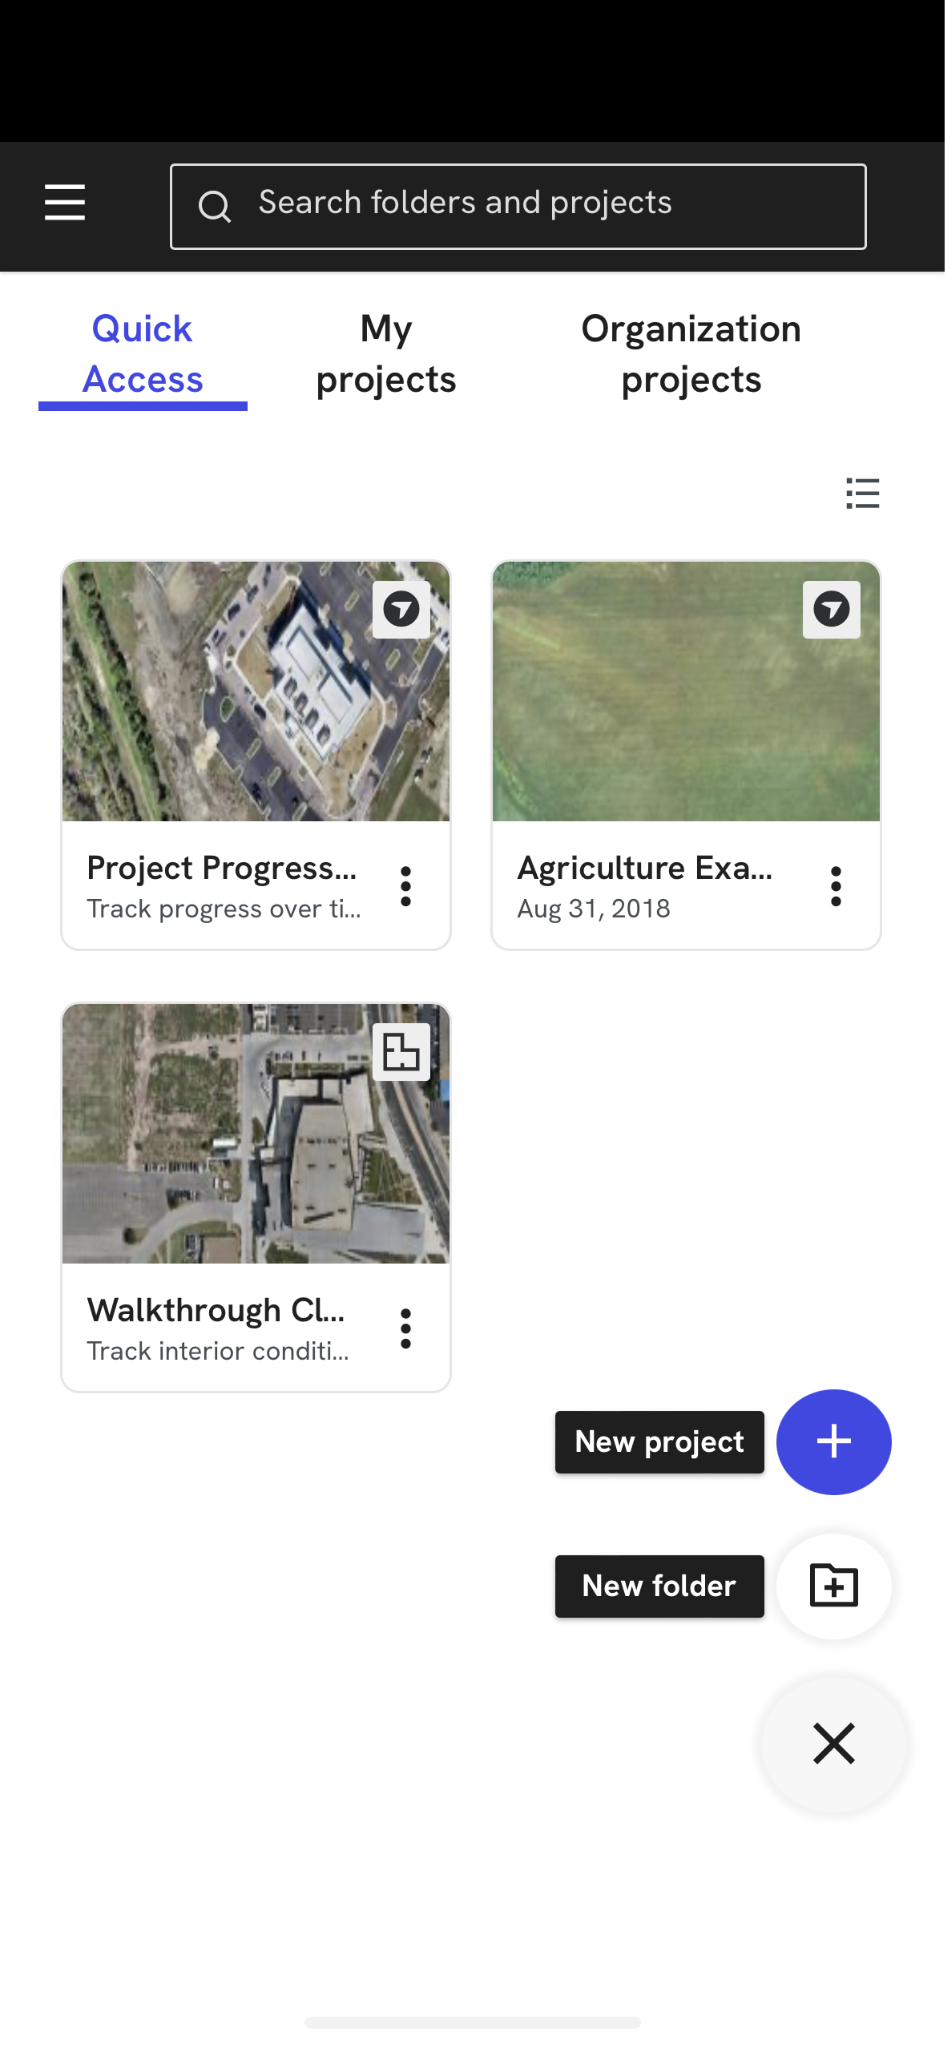Close the expanded create menu
Screen dimensions: 945x2048
point(833,1744)
